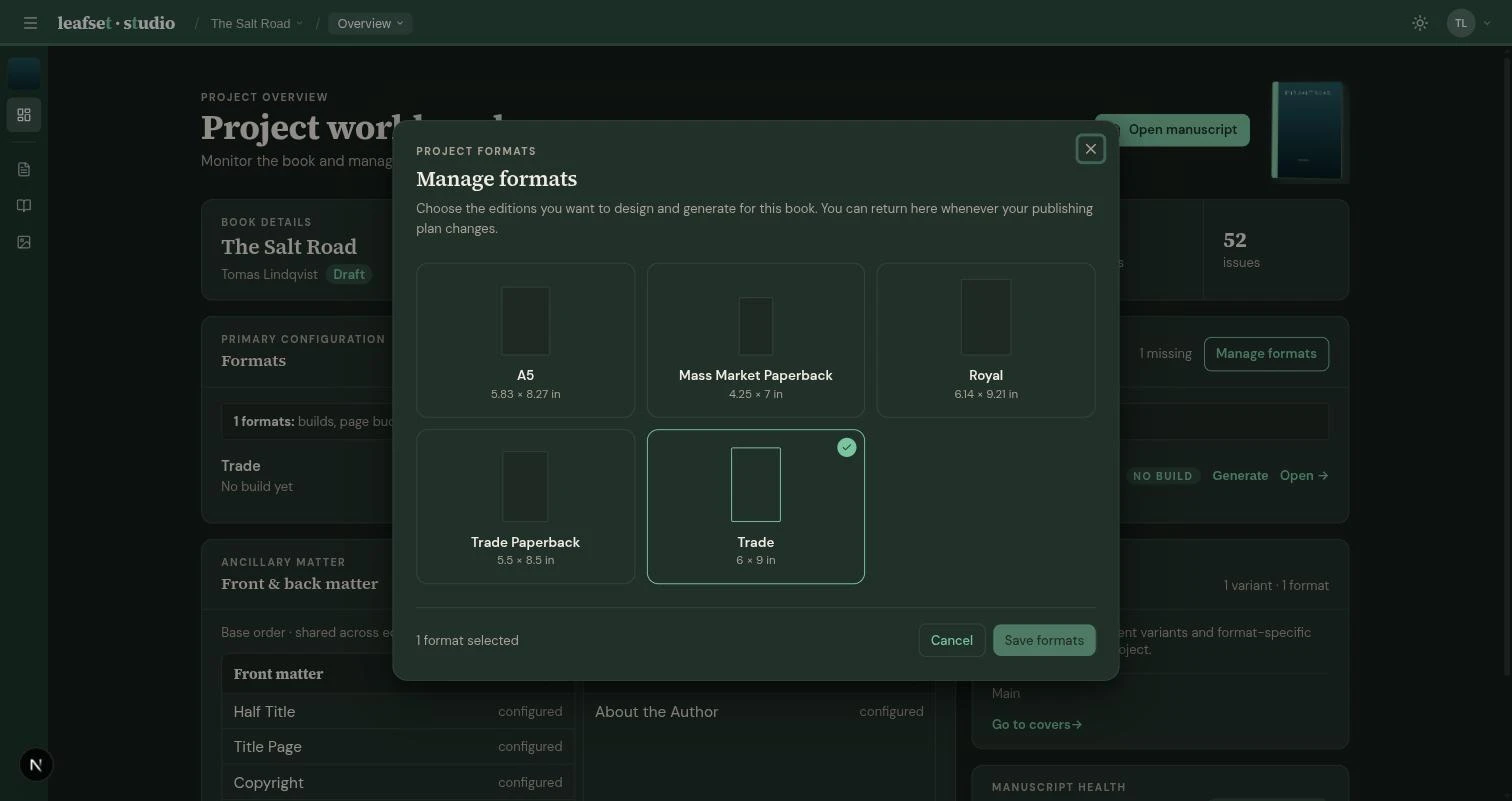Select the Trade Paperback format card
Viewport: 1512px width, 801px height.
coord(526,506)
